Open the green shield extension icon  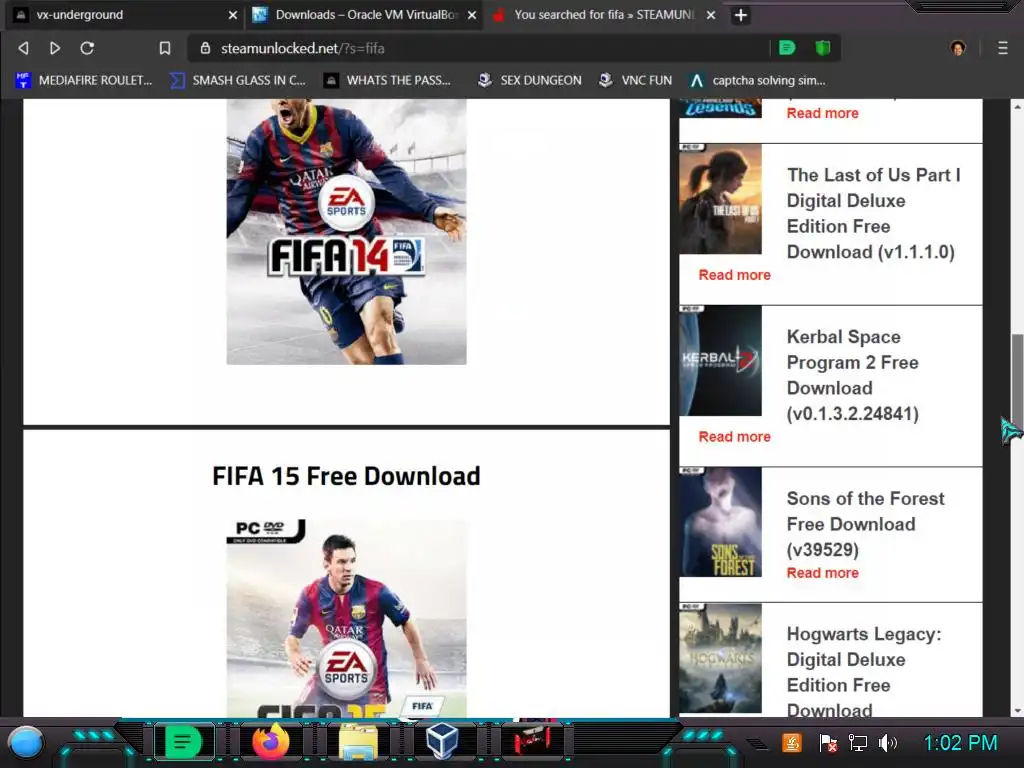pyautogui.click(x=823, y=48)
